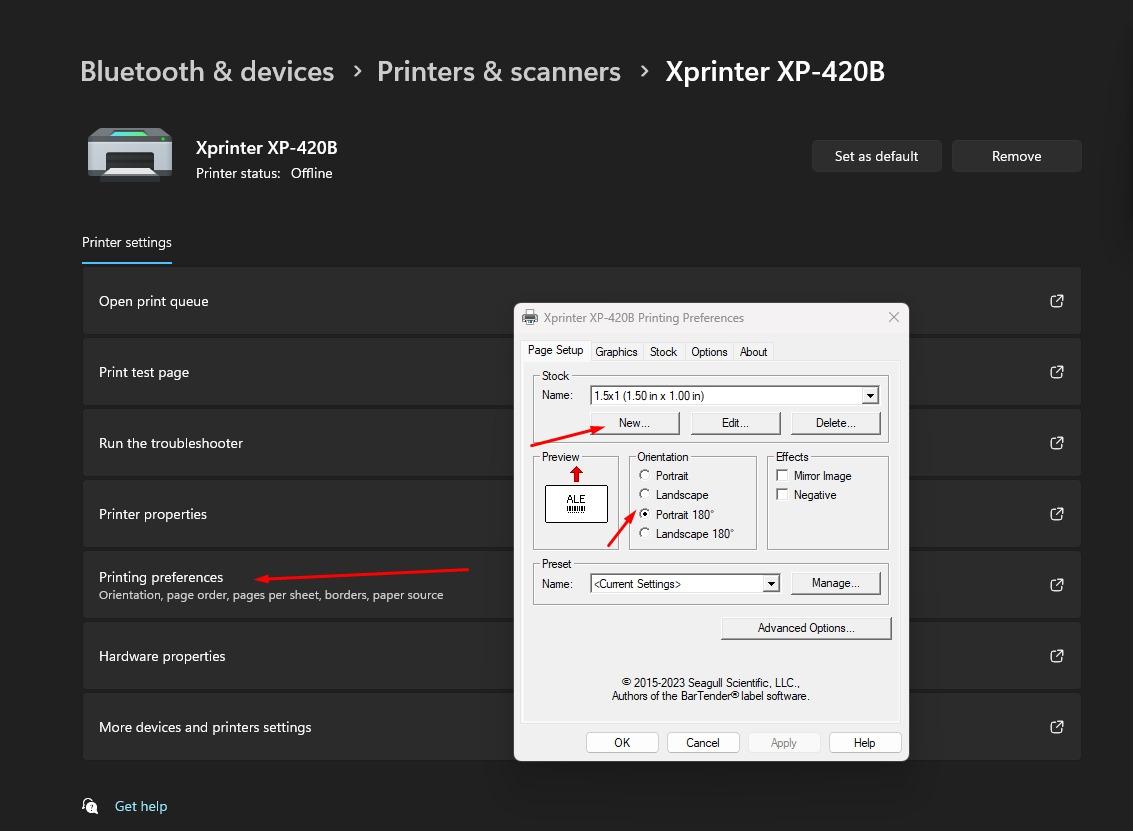Open Printer properties row
Image resolution: width=1133 pixels, height=831 pixels.
(582, 514)
